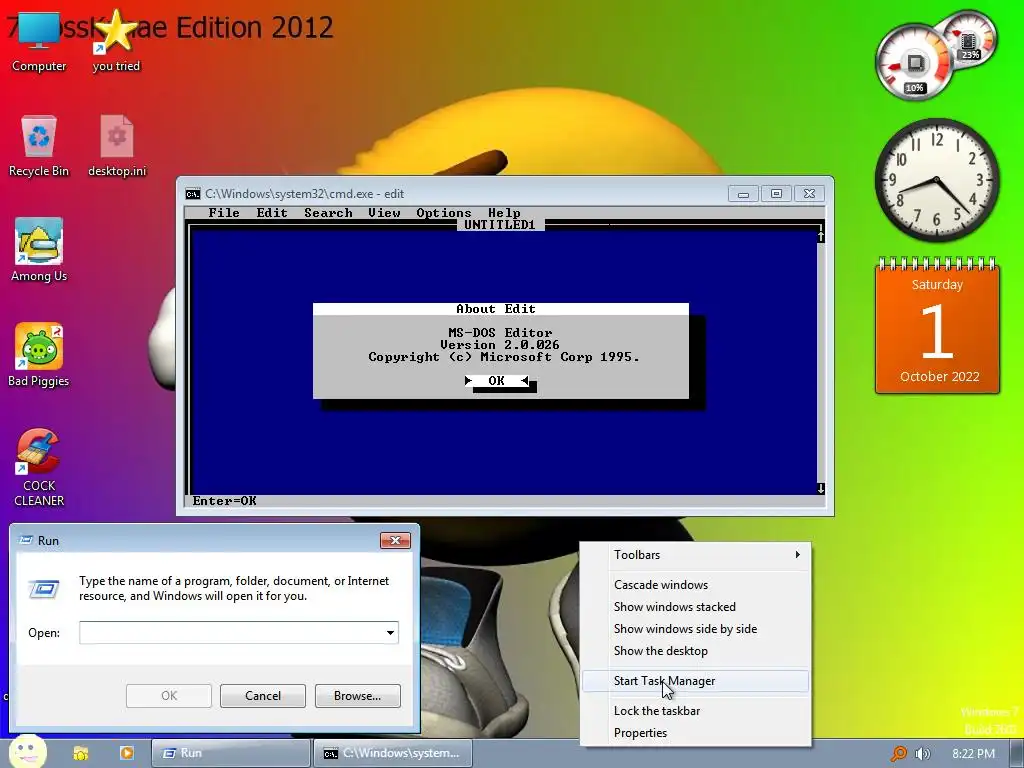Launch the Among Us shortcut
The height and width of the screenshot is (768, 1024).
[39, 251]
